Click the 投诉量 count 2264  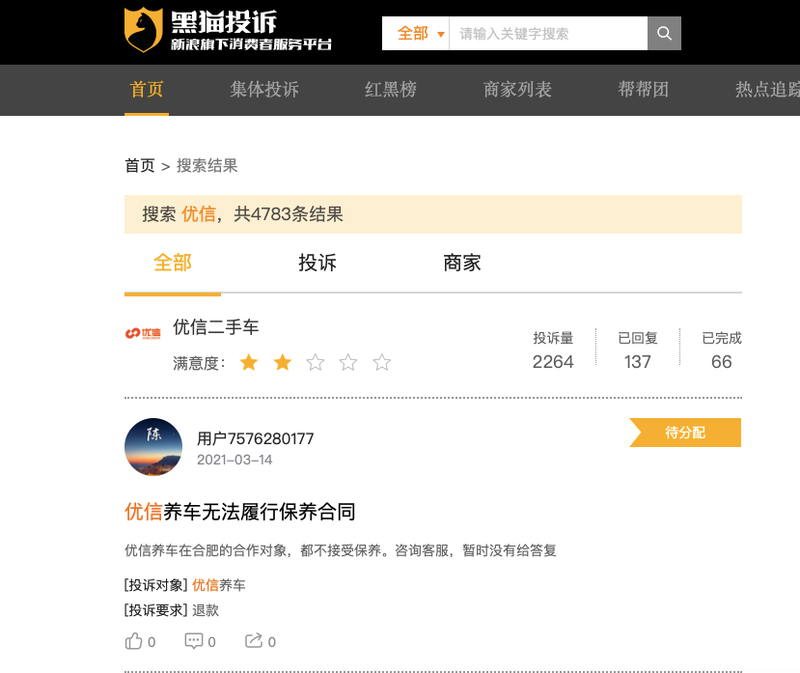click(553, 362)
